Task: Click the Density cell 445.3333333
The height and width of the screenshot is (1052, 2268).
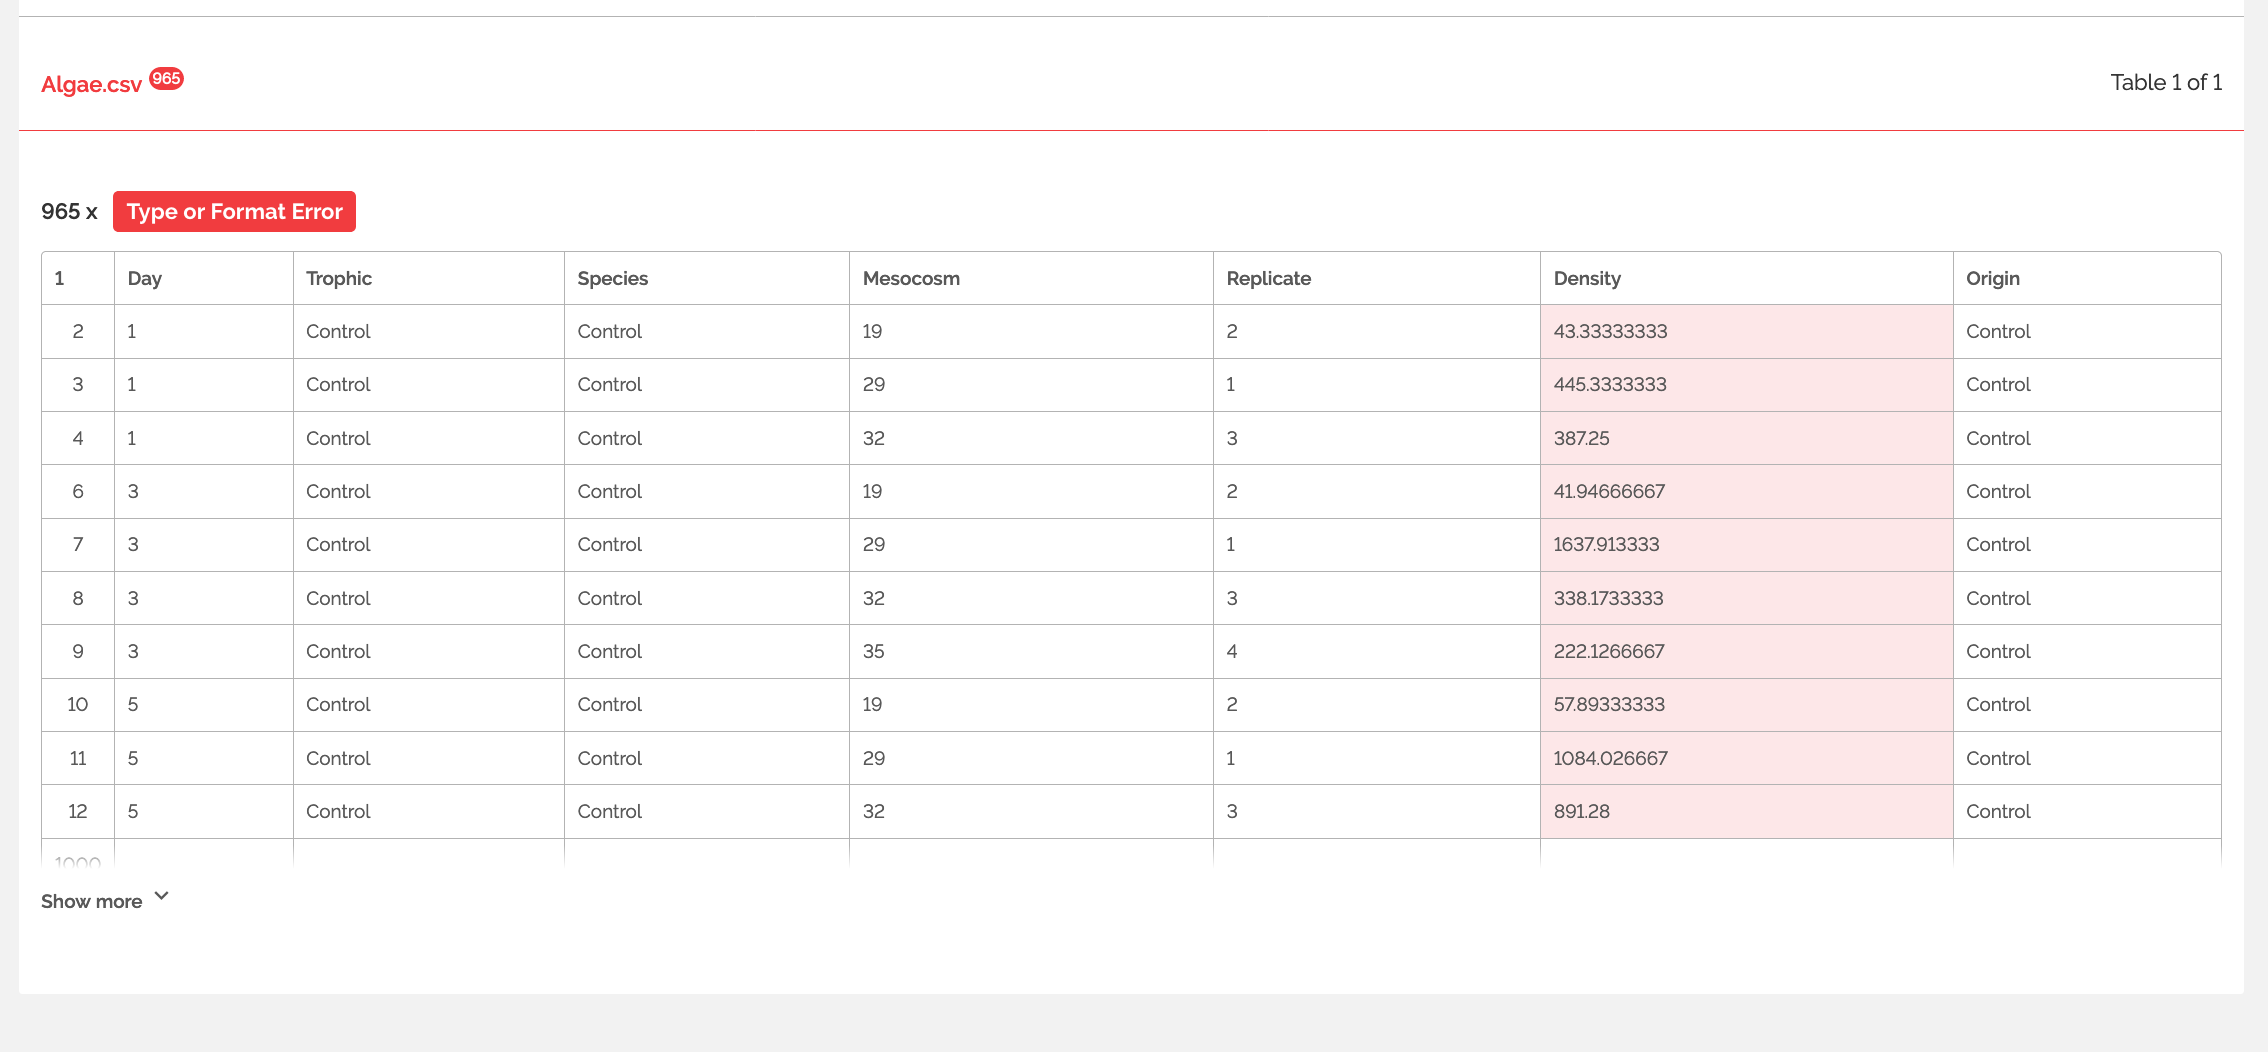Action: pos(1747,385)
